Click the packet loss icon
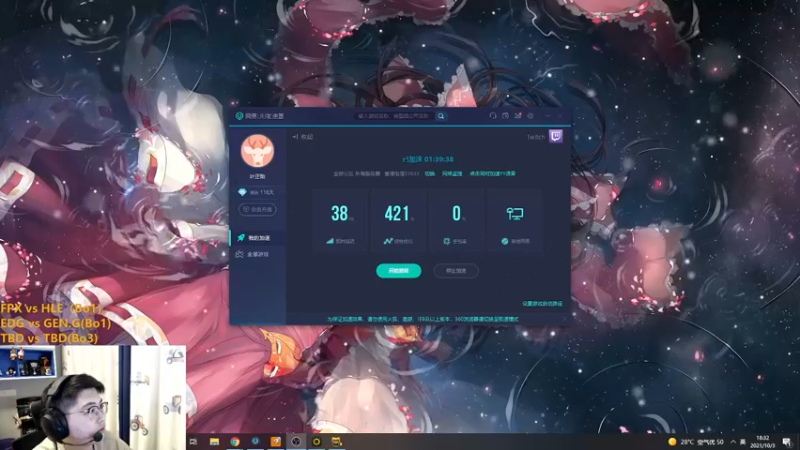The image size is (800, 450). point(447,241)
